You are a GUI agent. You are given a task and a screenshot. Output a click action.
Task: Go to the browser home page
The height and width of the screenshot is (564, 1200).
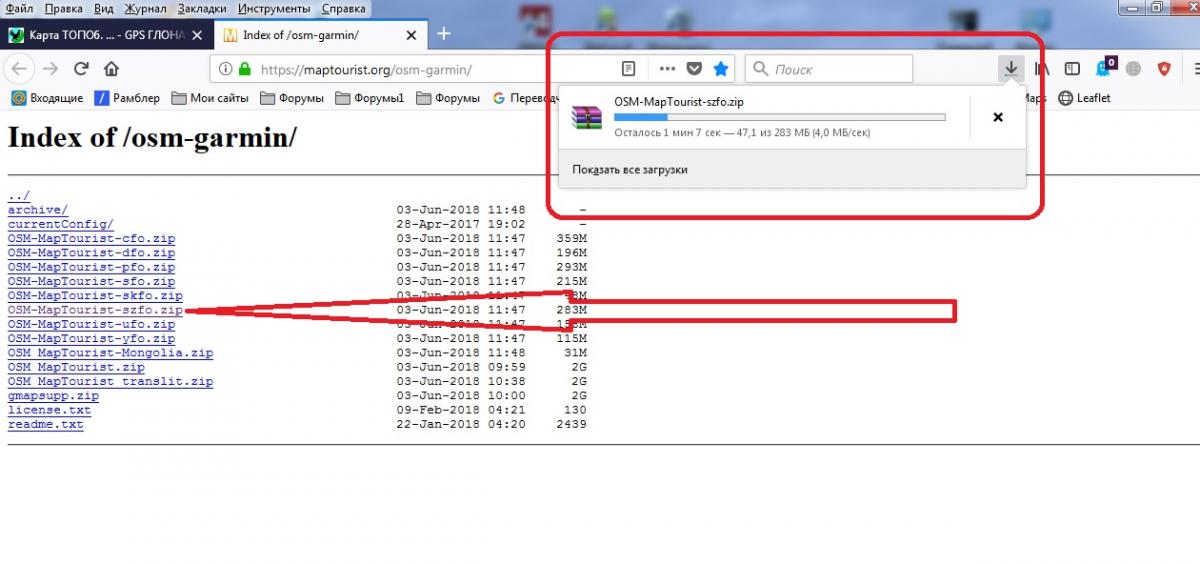[111, 69]
